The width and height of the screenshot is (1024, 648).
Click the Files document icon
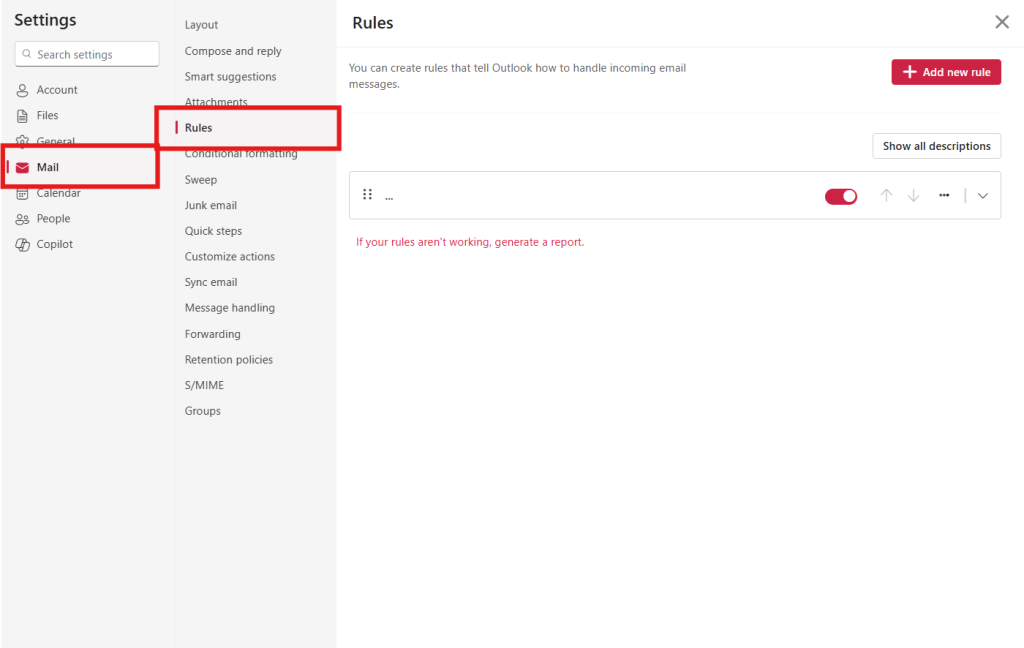pos(22,116)
